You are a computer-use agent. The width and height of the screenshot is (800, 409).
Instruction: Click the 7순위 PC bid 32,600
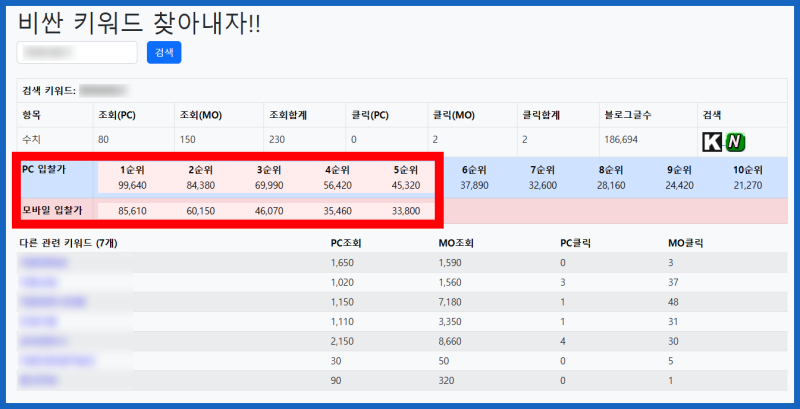tap(543, 185)
